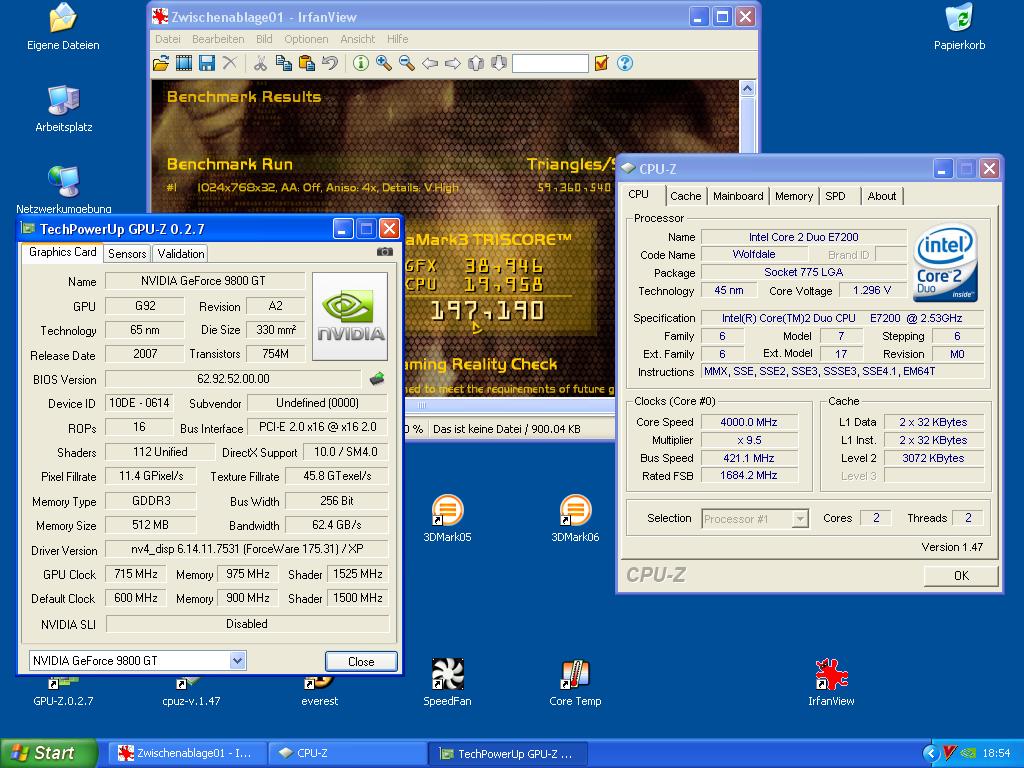Image resolution: width=1024 pixels, height=768 pixels.
Task: Open the Datei menu in IrfanView
Action: [167, 39]
